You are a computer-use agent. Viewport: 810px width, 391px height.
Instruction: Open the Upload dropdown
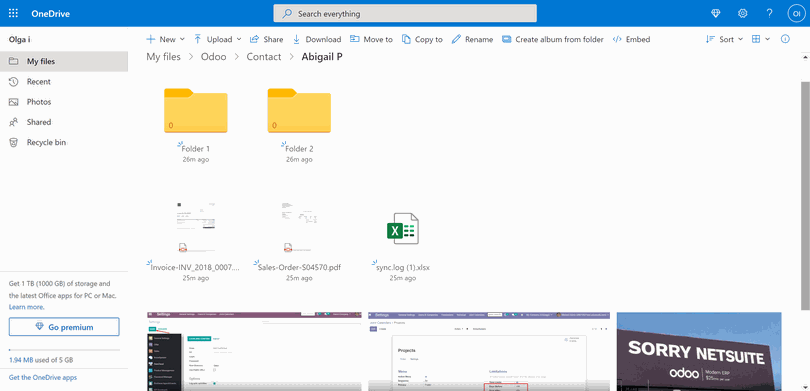pos(217,39)
